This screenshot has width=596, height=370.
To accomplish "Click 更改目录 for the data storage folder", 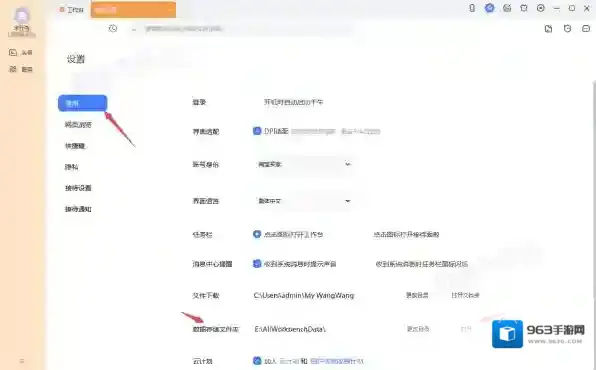I will coord(418,329).
